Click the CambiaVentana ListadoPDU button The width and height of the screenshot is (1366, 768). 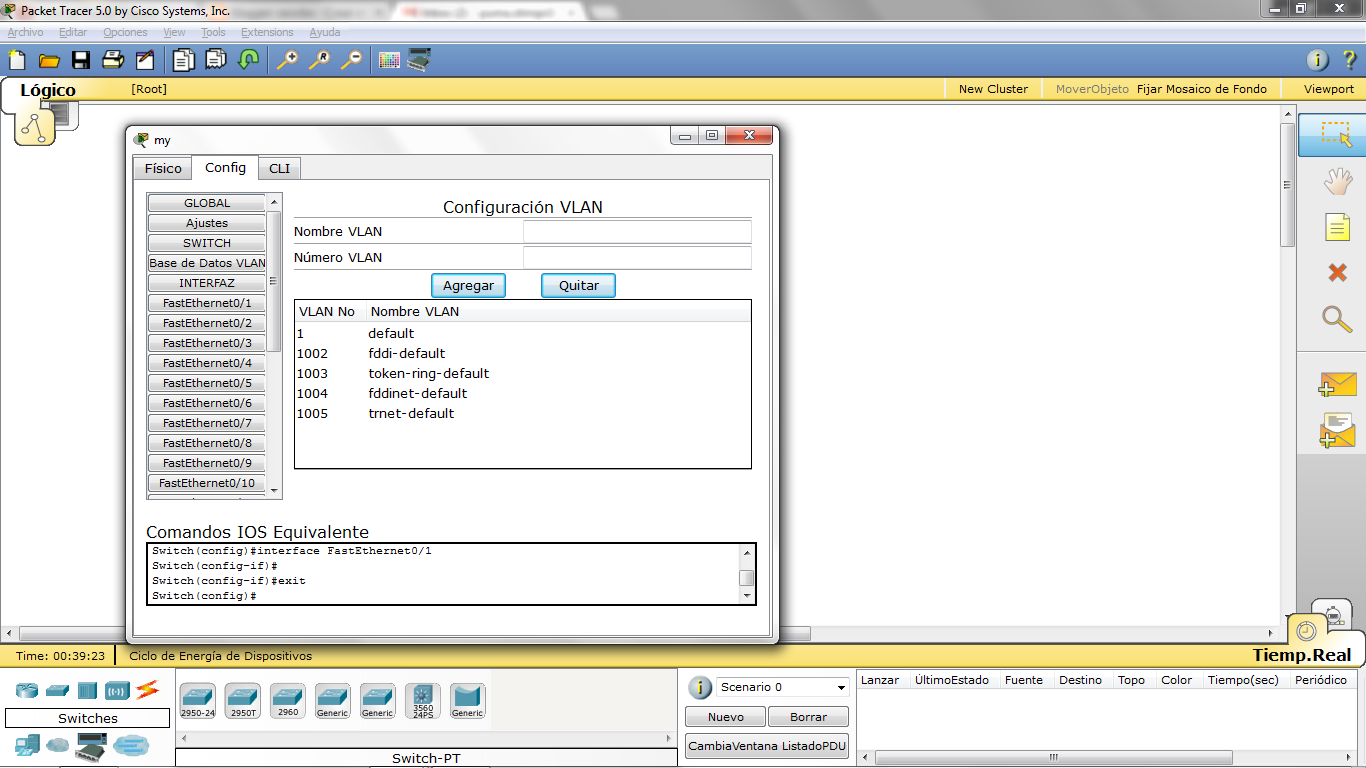pyautogui.click(x=767, y=746)
